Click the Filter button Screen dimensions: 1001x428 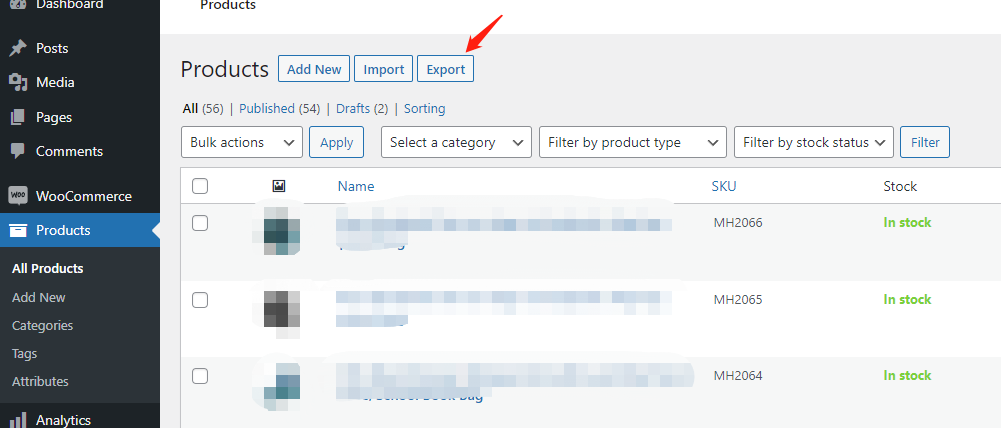(925, 142)
